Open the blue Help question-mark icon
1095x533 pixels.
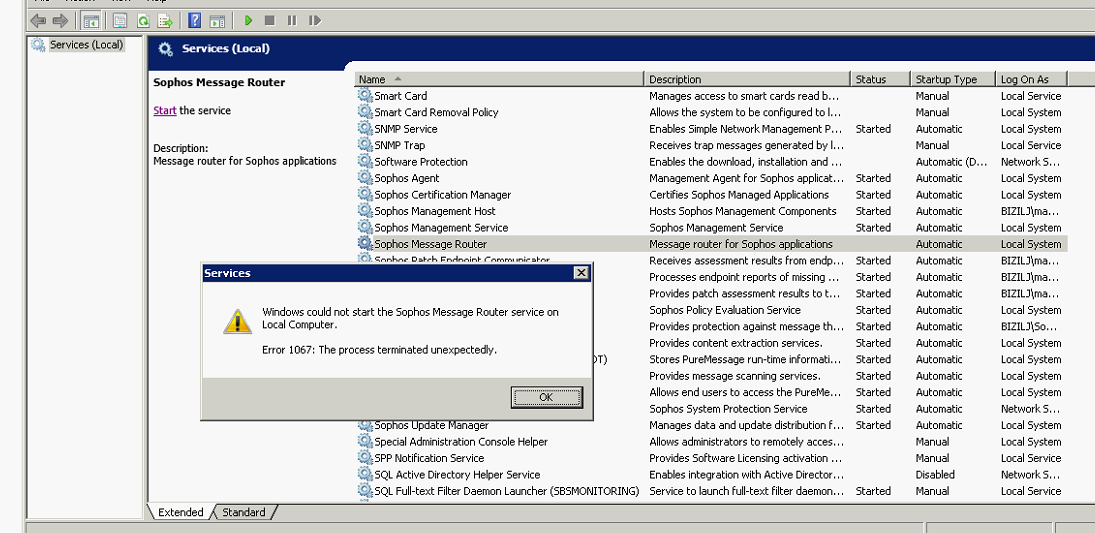(x=195, y=21)
